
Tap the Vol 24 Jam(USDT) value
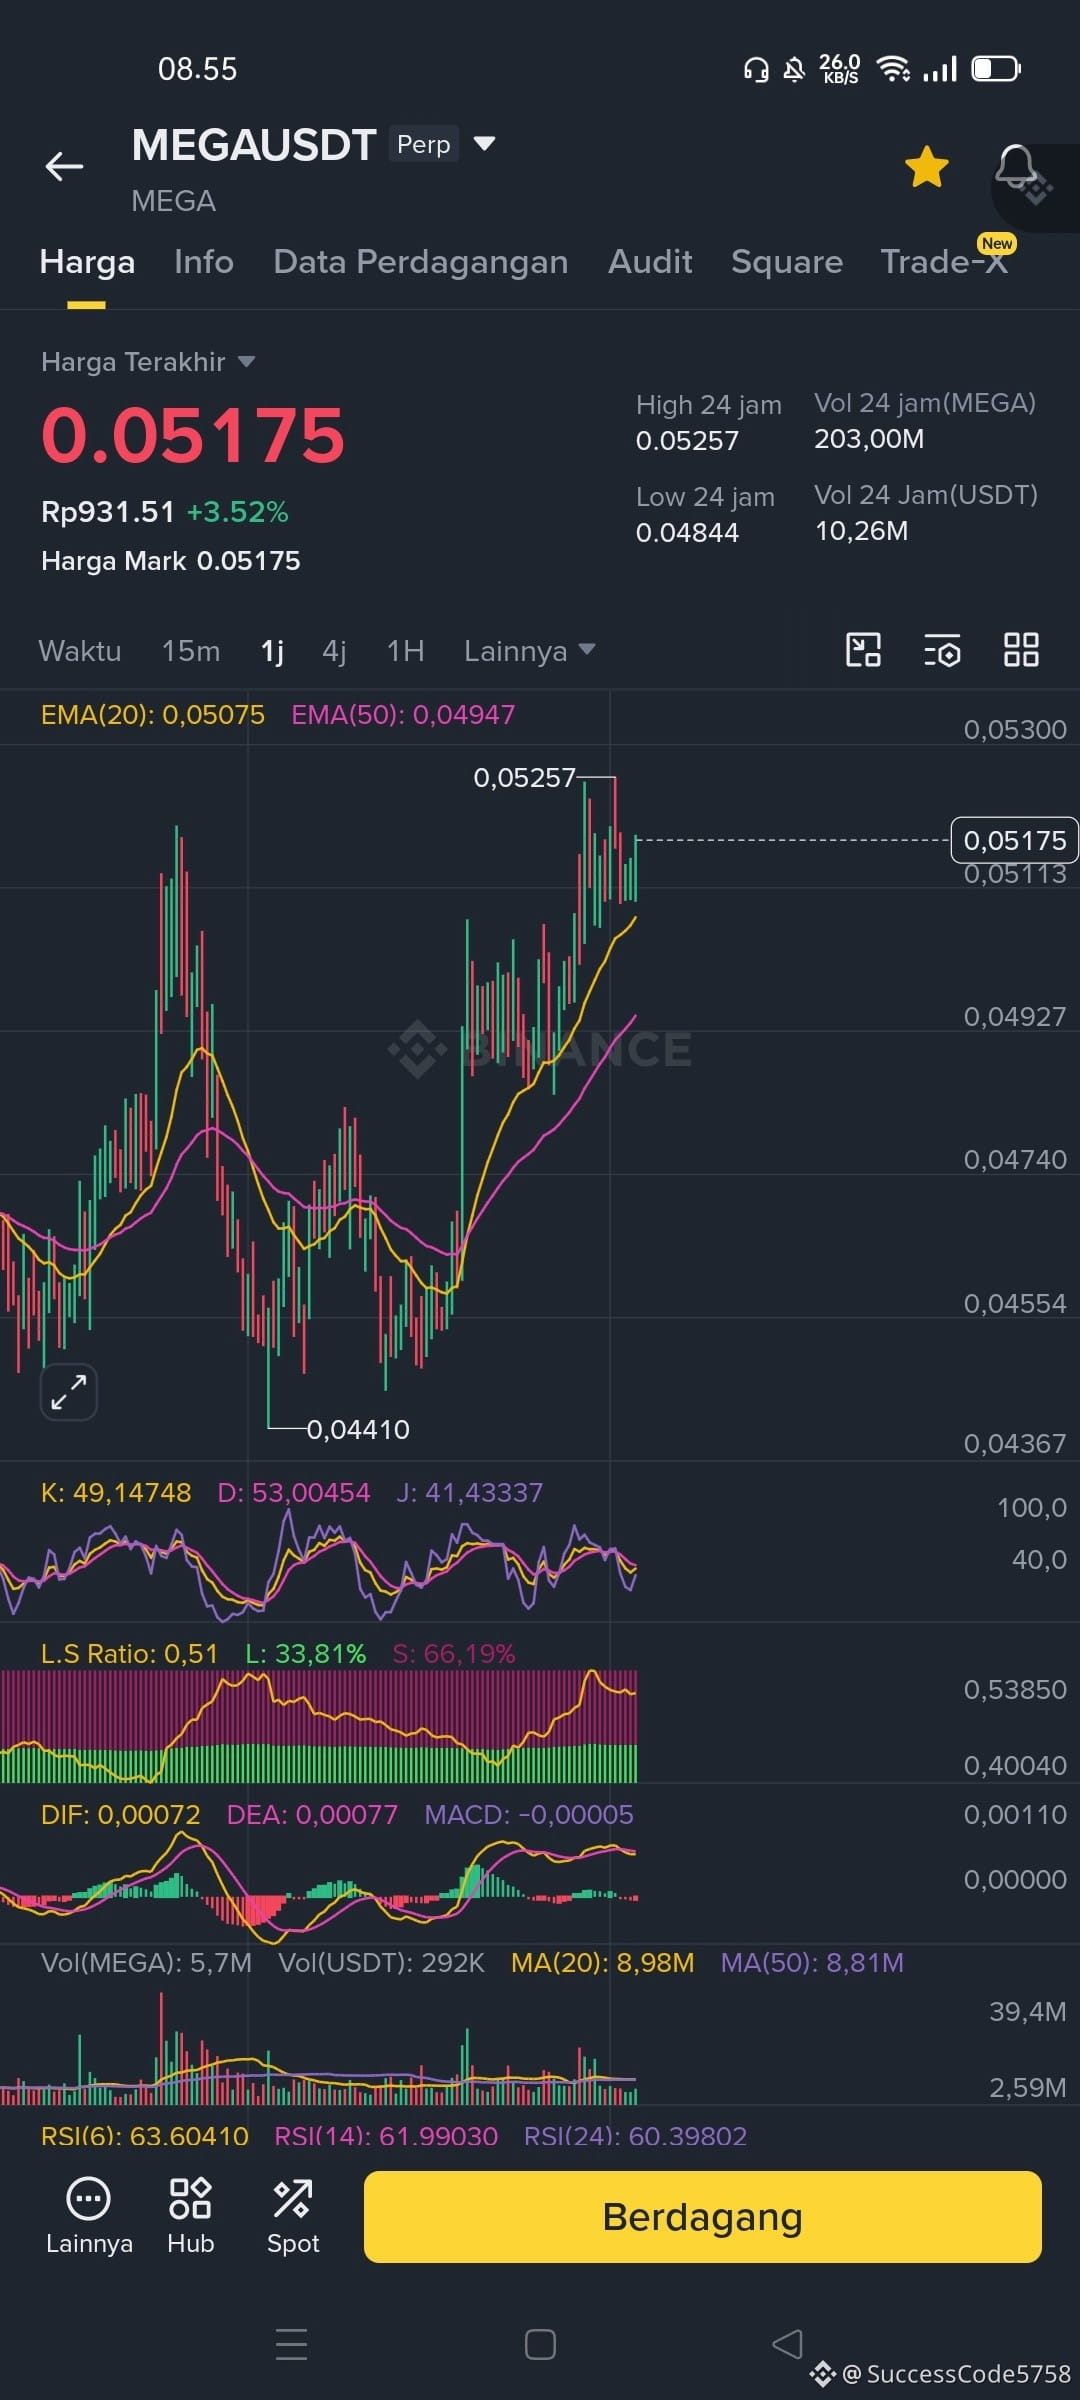pyautogui.click(x=861, y=531)
